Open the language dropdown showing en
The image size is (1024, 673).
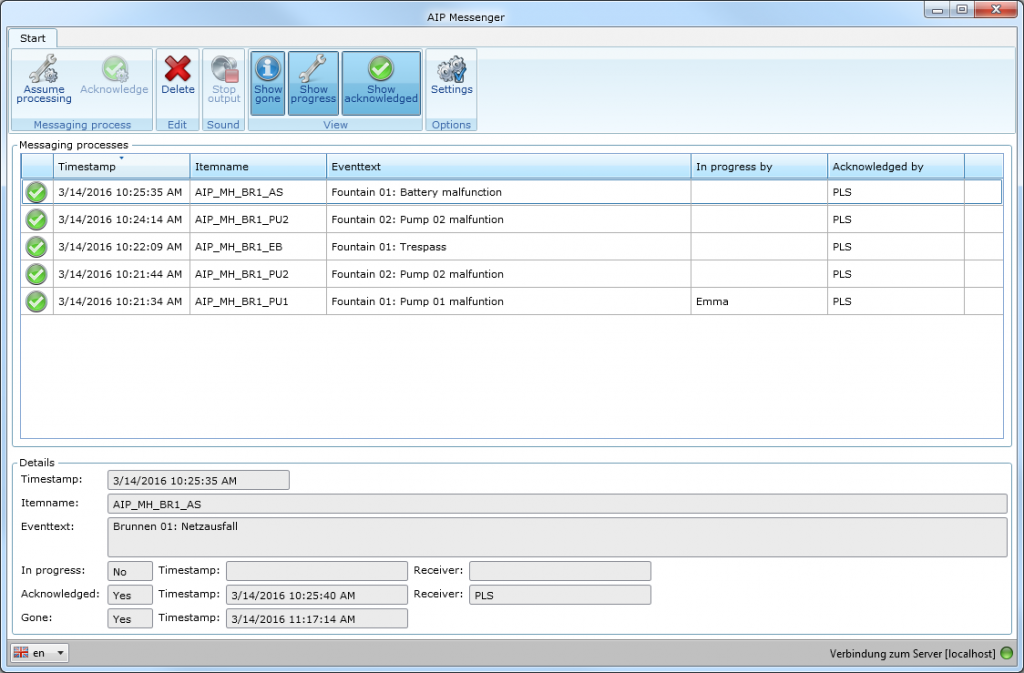coord(40,653)
